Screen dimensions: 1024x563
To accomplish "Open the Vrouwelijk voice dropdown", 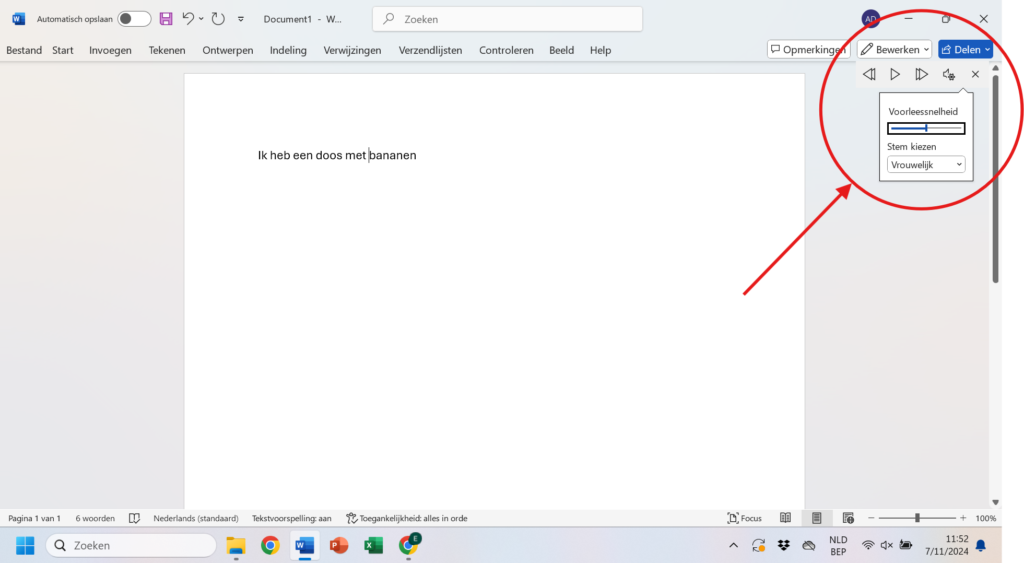I will [x=926, y=165].
